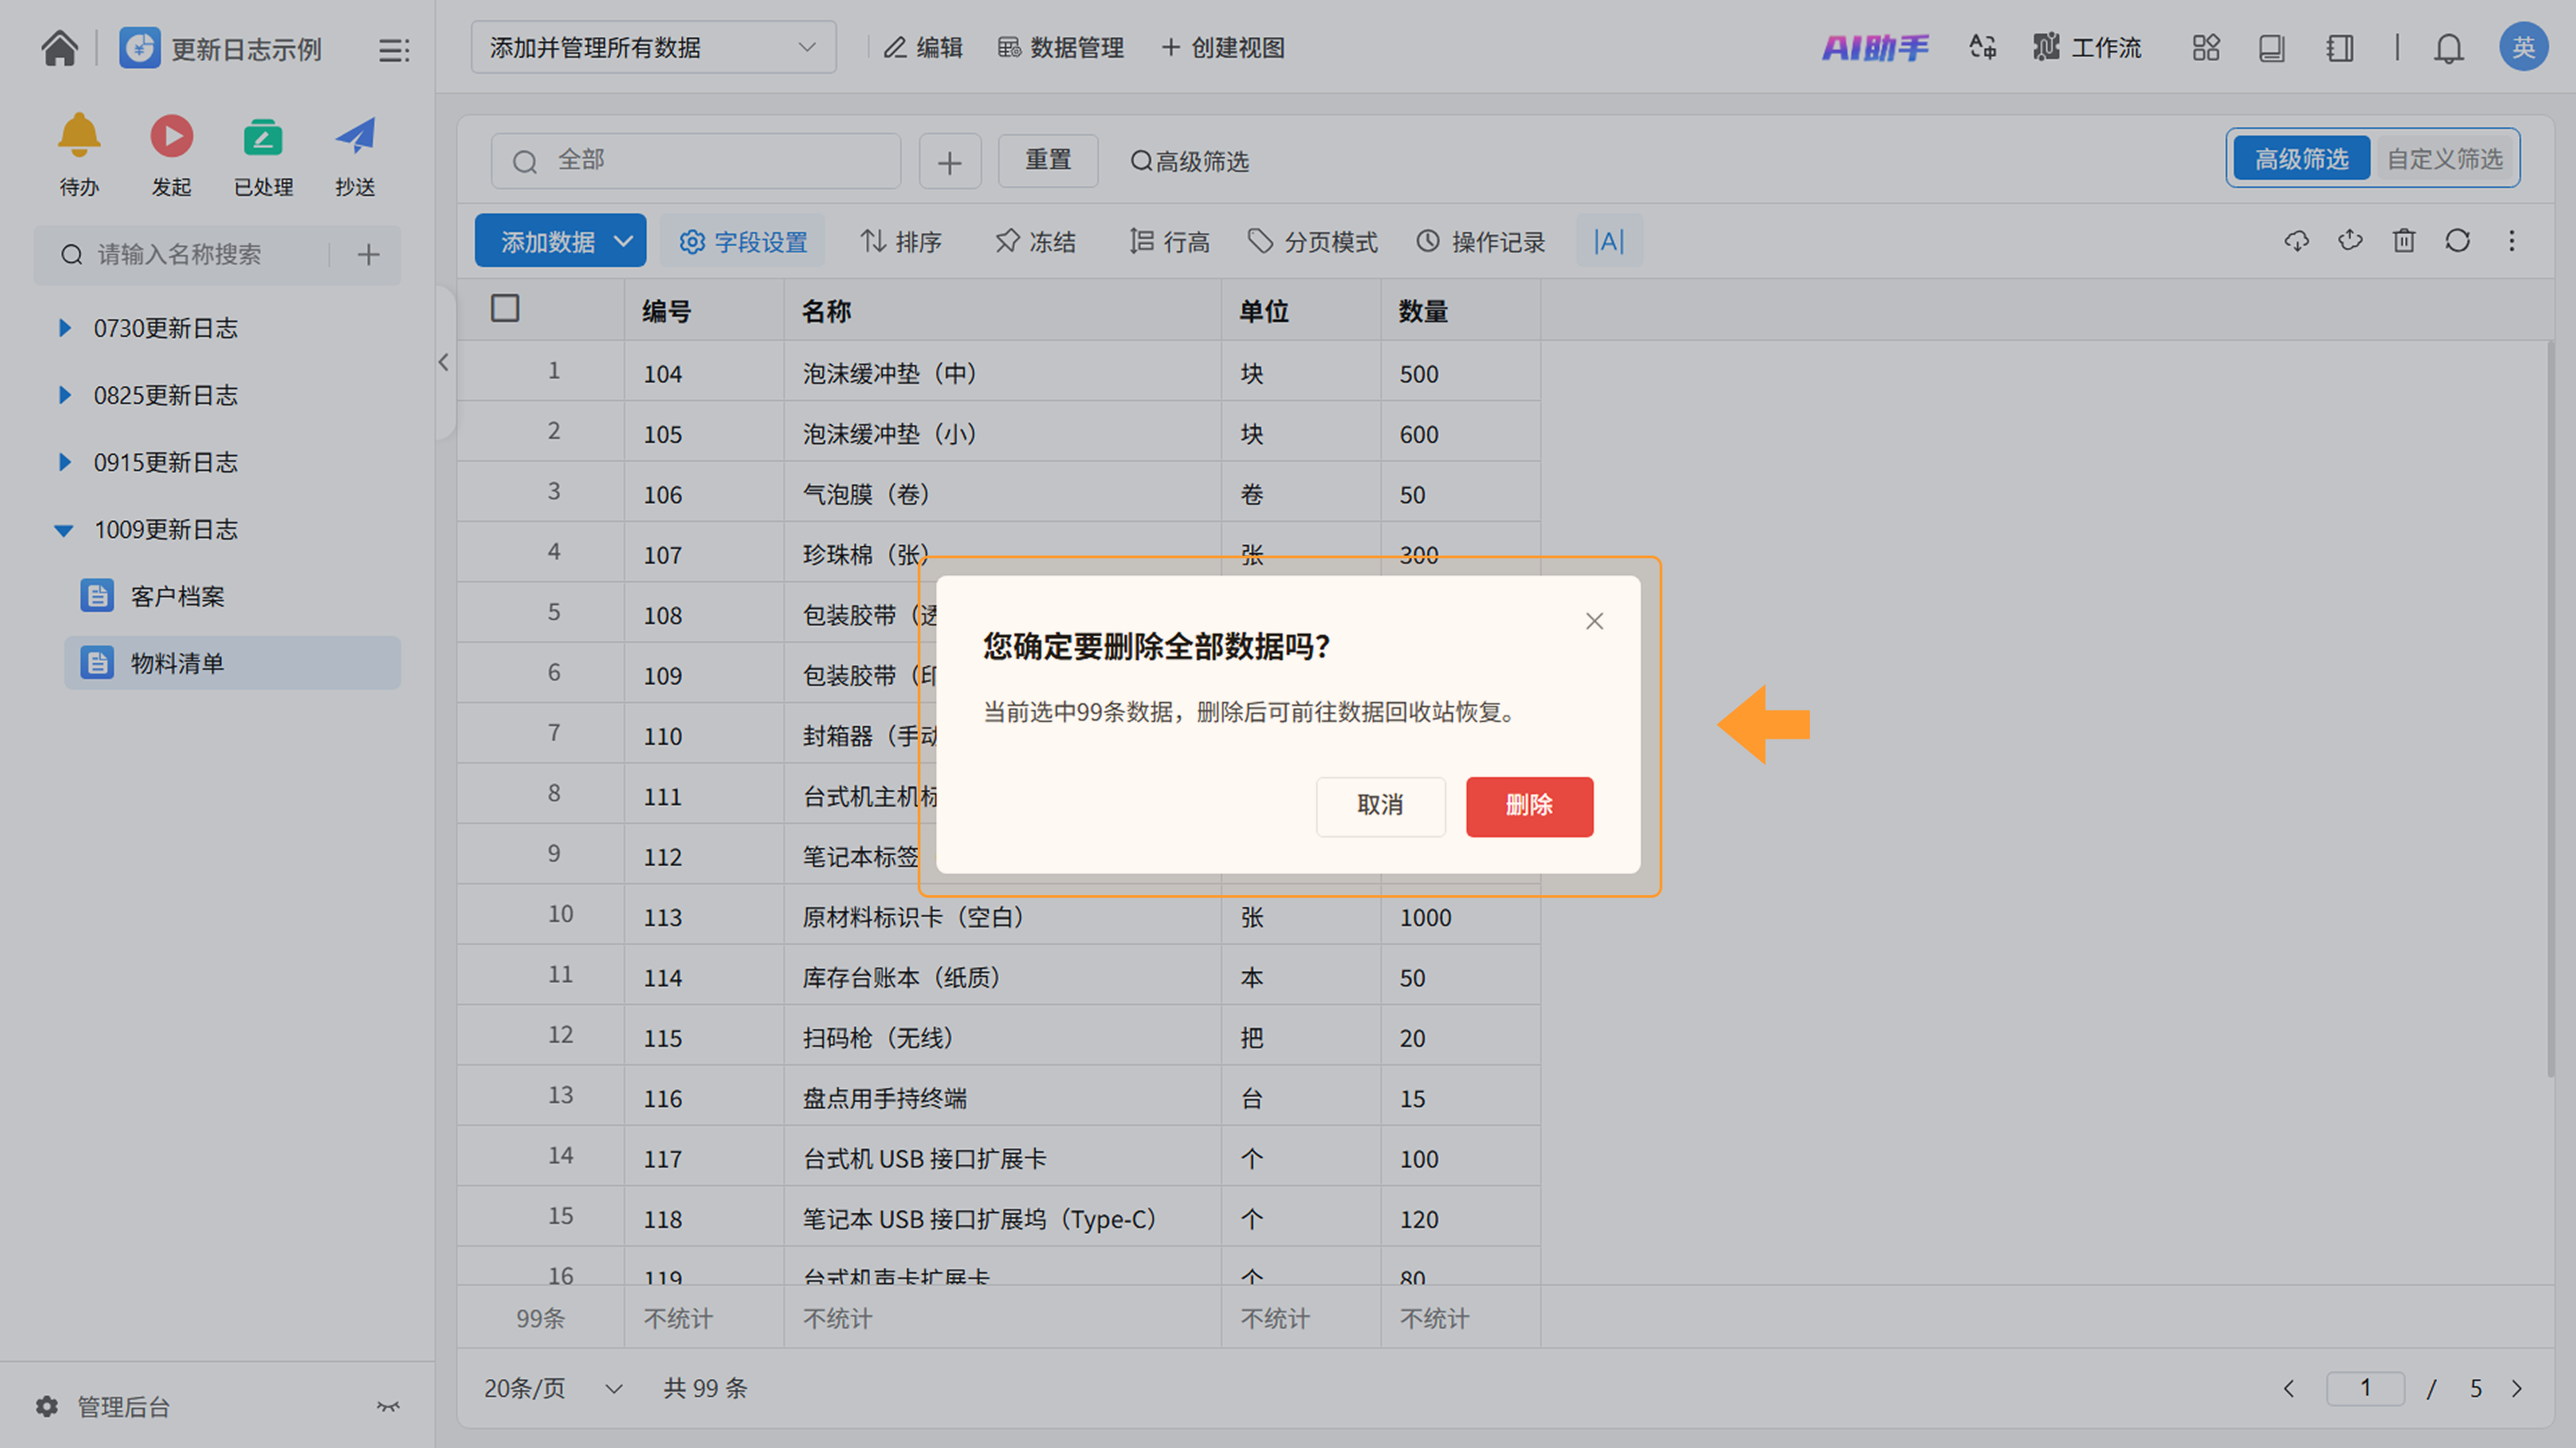Click the refresh icon in table toolbar
The image size is (2576, 1448).
(x=2457, y=241)
